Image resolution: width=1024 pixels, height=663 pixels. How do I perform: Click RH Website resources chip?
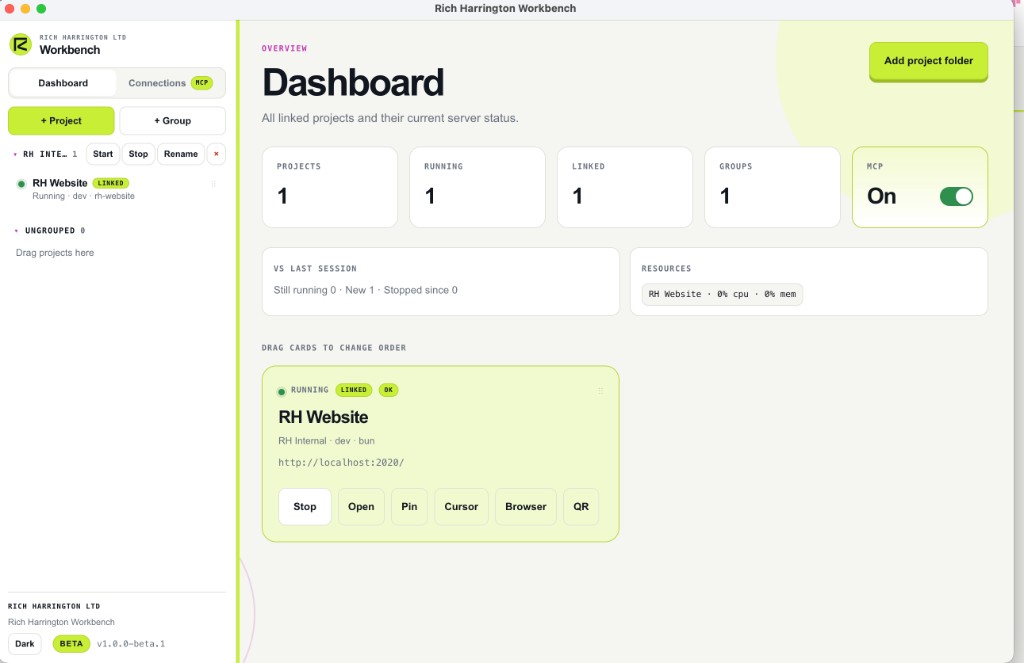(x=722, y=294)
